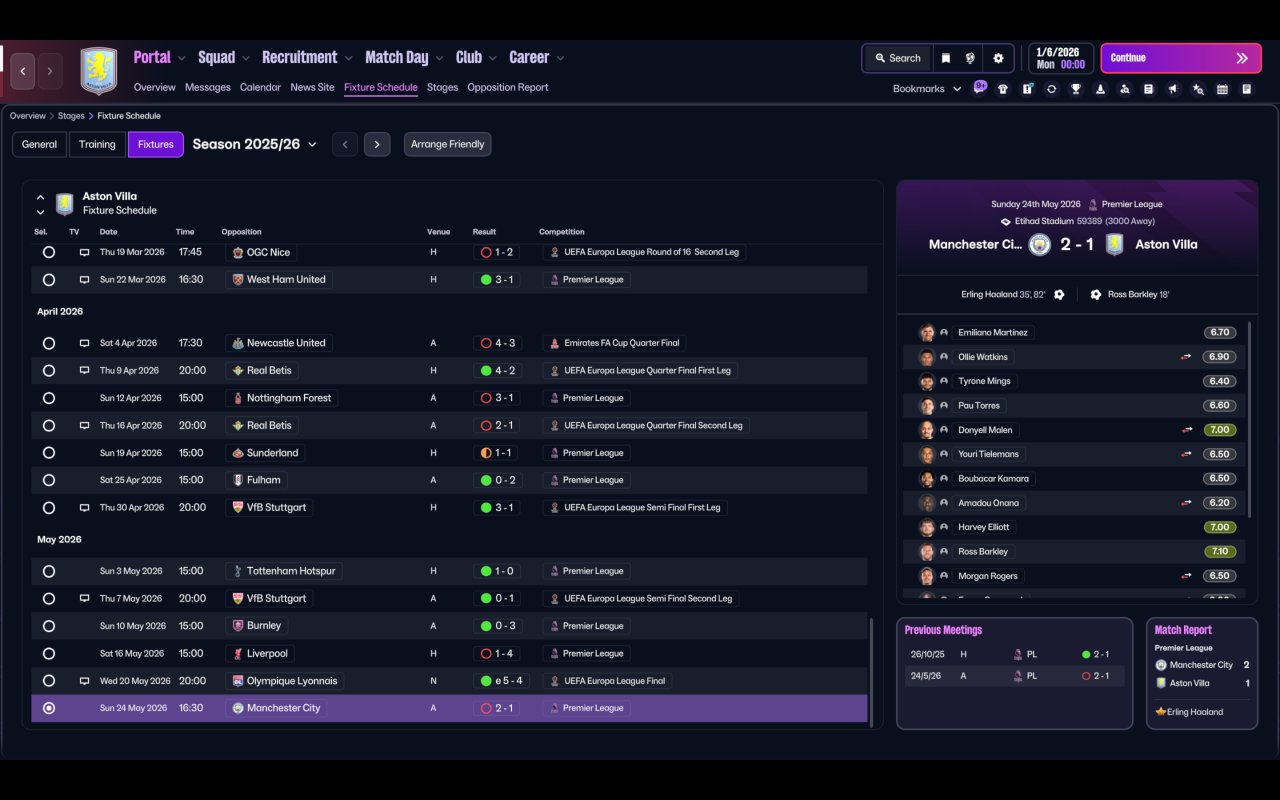Click the player ratings list scrollbar
Viewport: 1280px width, 800px height.
(x=1249, y=420)
